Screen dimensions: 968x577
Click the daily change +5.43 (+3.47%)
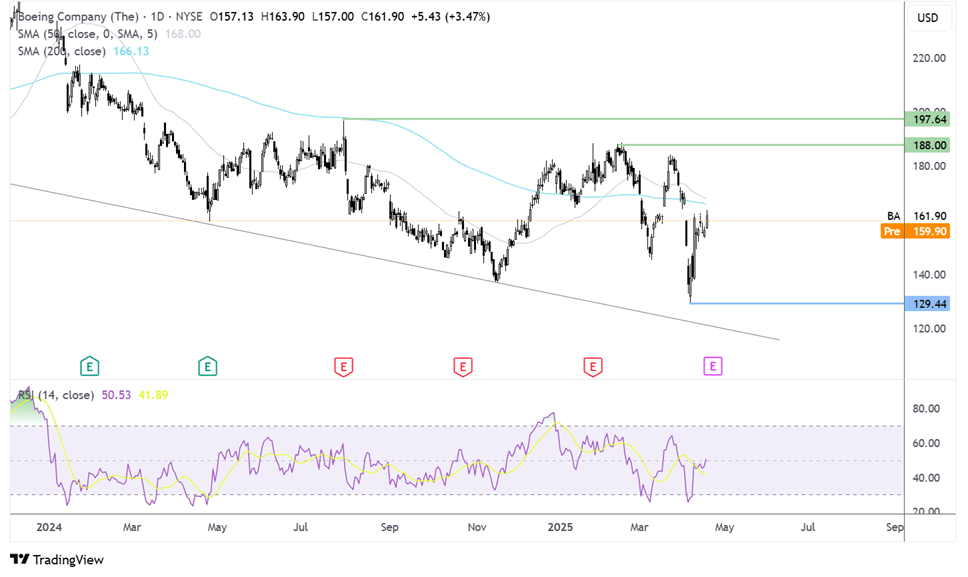point(451,17)
